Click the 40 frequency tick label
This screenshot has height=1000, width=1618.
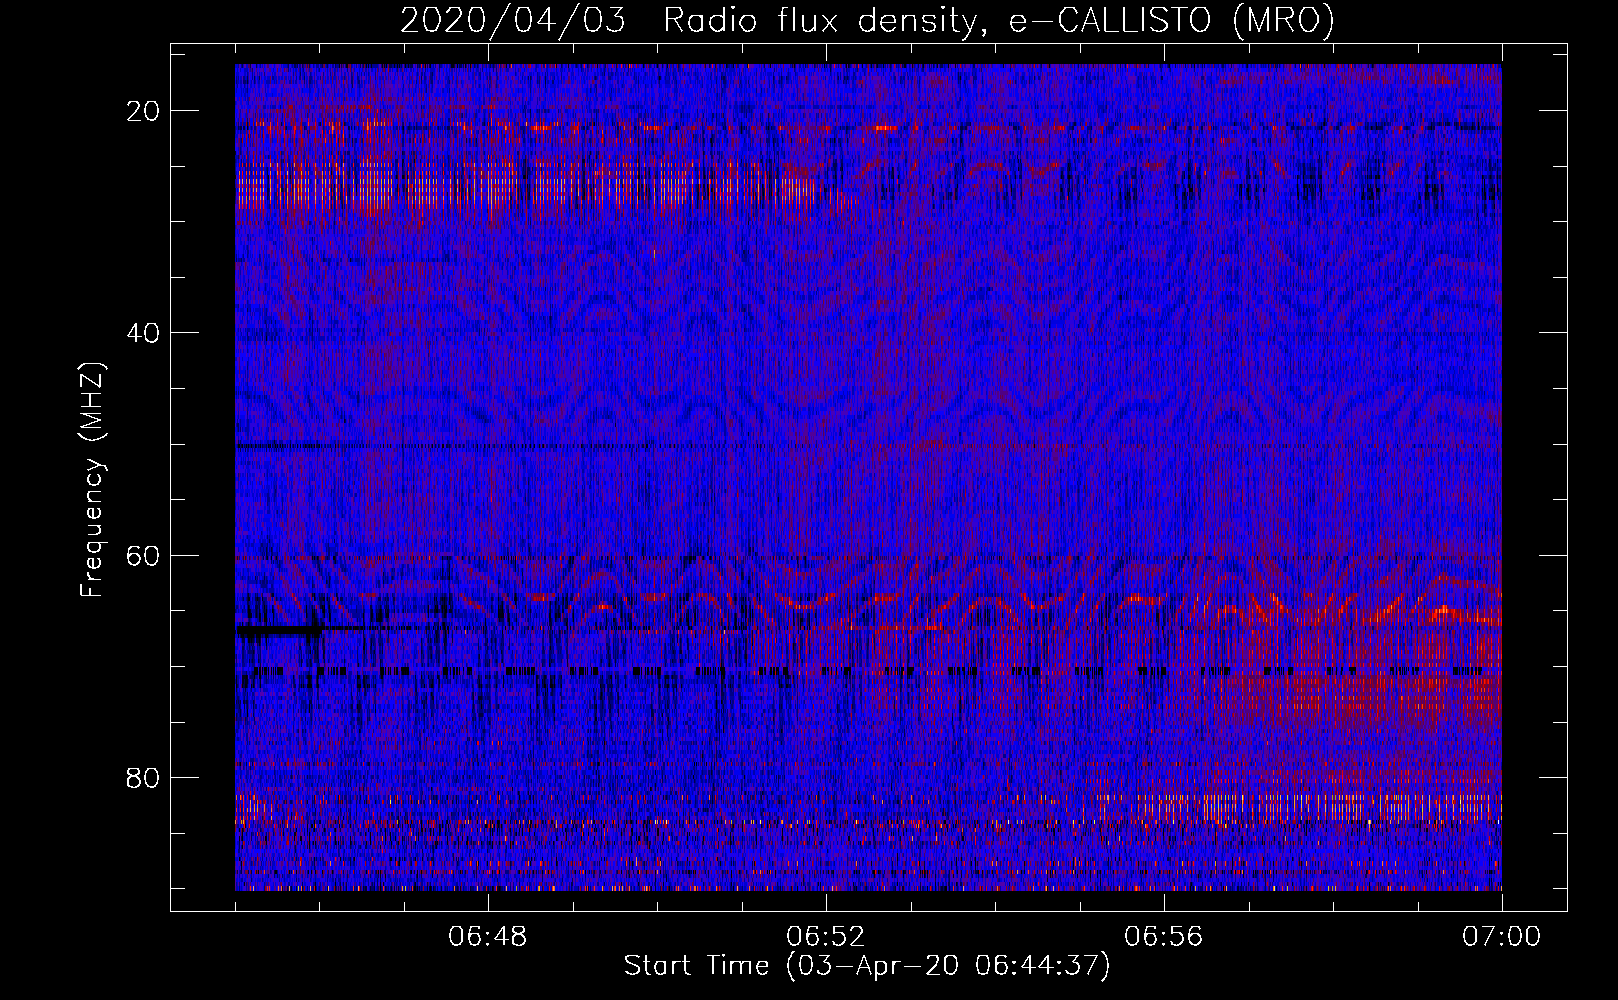click(144, 333)
